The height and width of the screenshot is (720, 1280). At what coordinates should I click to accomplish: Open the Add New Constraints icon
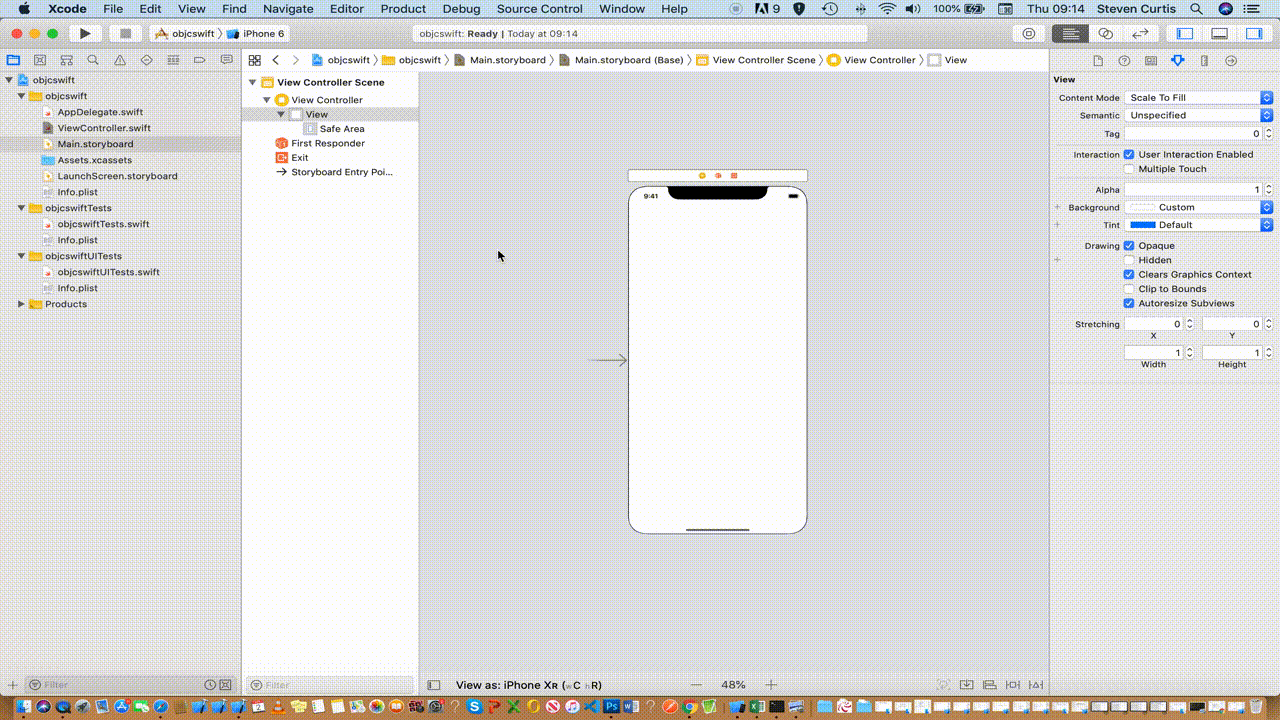(1013, 685)
